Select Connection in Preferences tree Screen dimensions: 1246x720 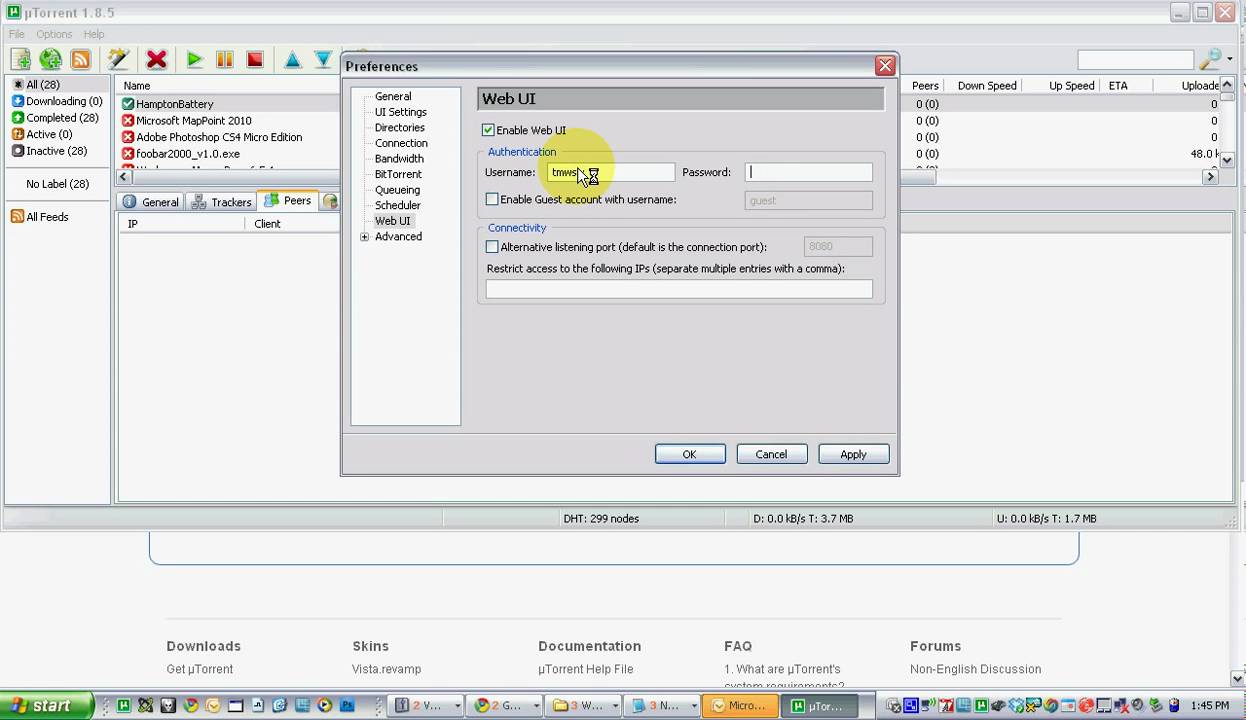[x=401, y=143]
